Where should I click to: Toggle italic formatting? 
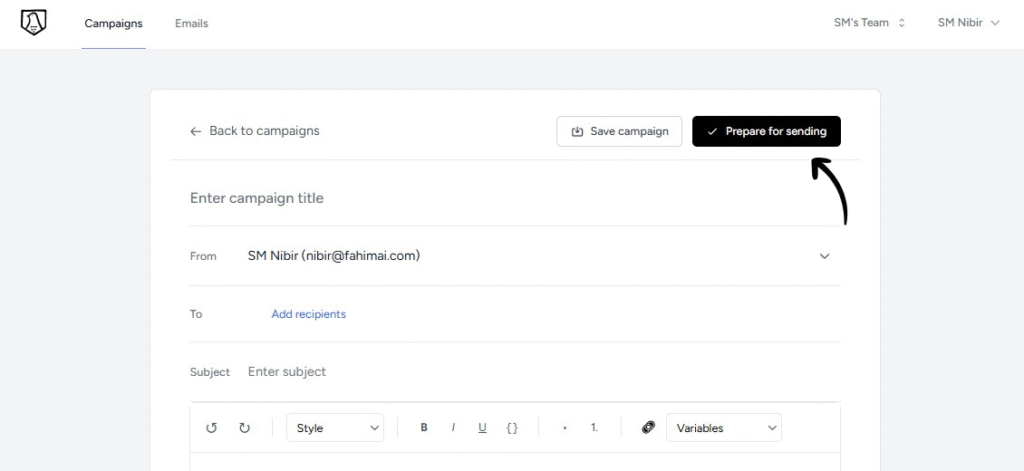click(453, 428)
